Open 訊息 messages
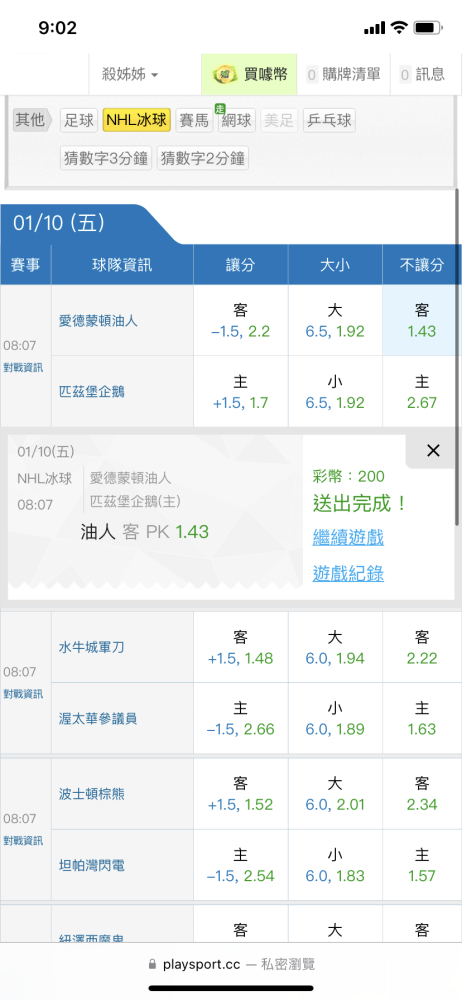The width and height of the screenshot is (462, 1000). 422,75
